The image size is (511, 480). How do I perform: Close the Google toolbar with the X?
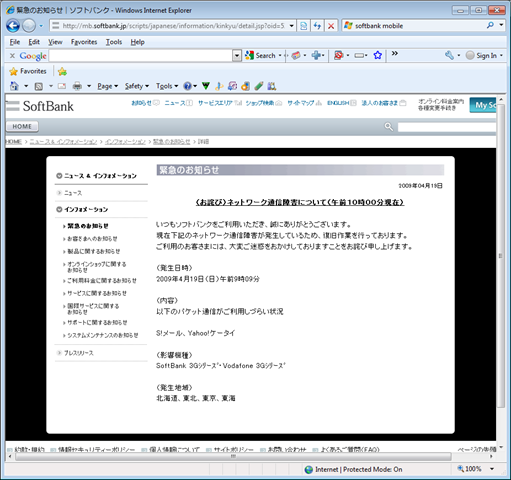(12, 56)
